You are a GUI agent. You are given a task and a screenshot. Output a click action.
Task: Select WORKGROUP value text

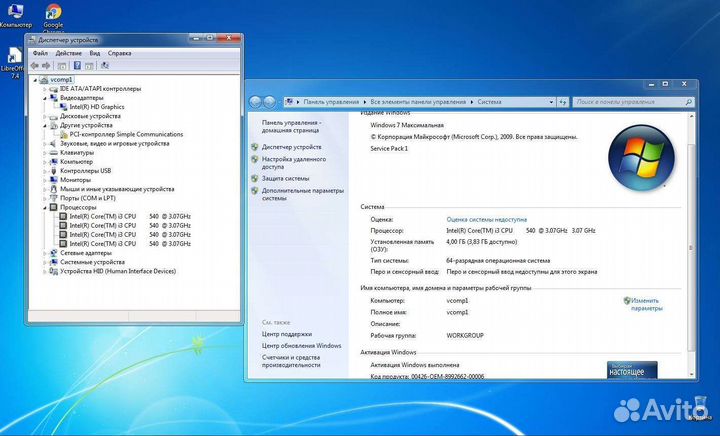465,335
